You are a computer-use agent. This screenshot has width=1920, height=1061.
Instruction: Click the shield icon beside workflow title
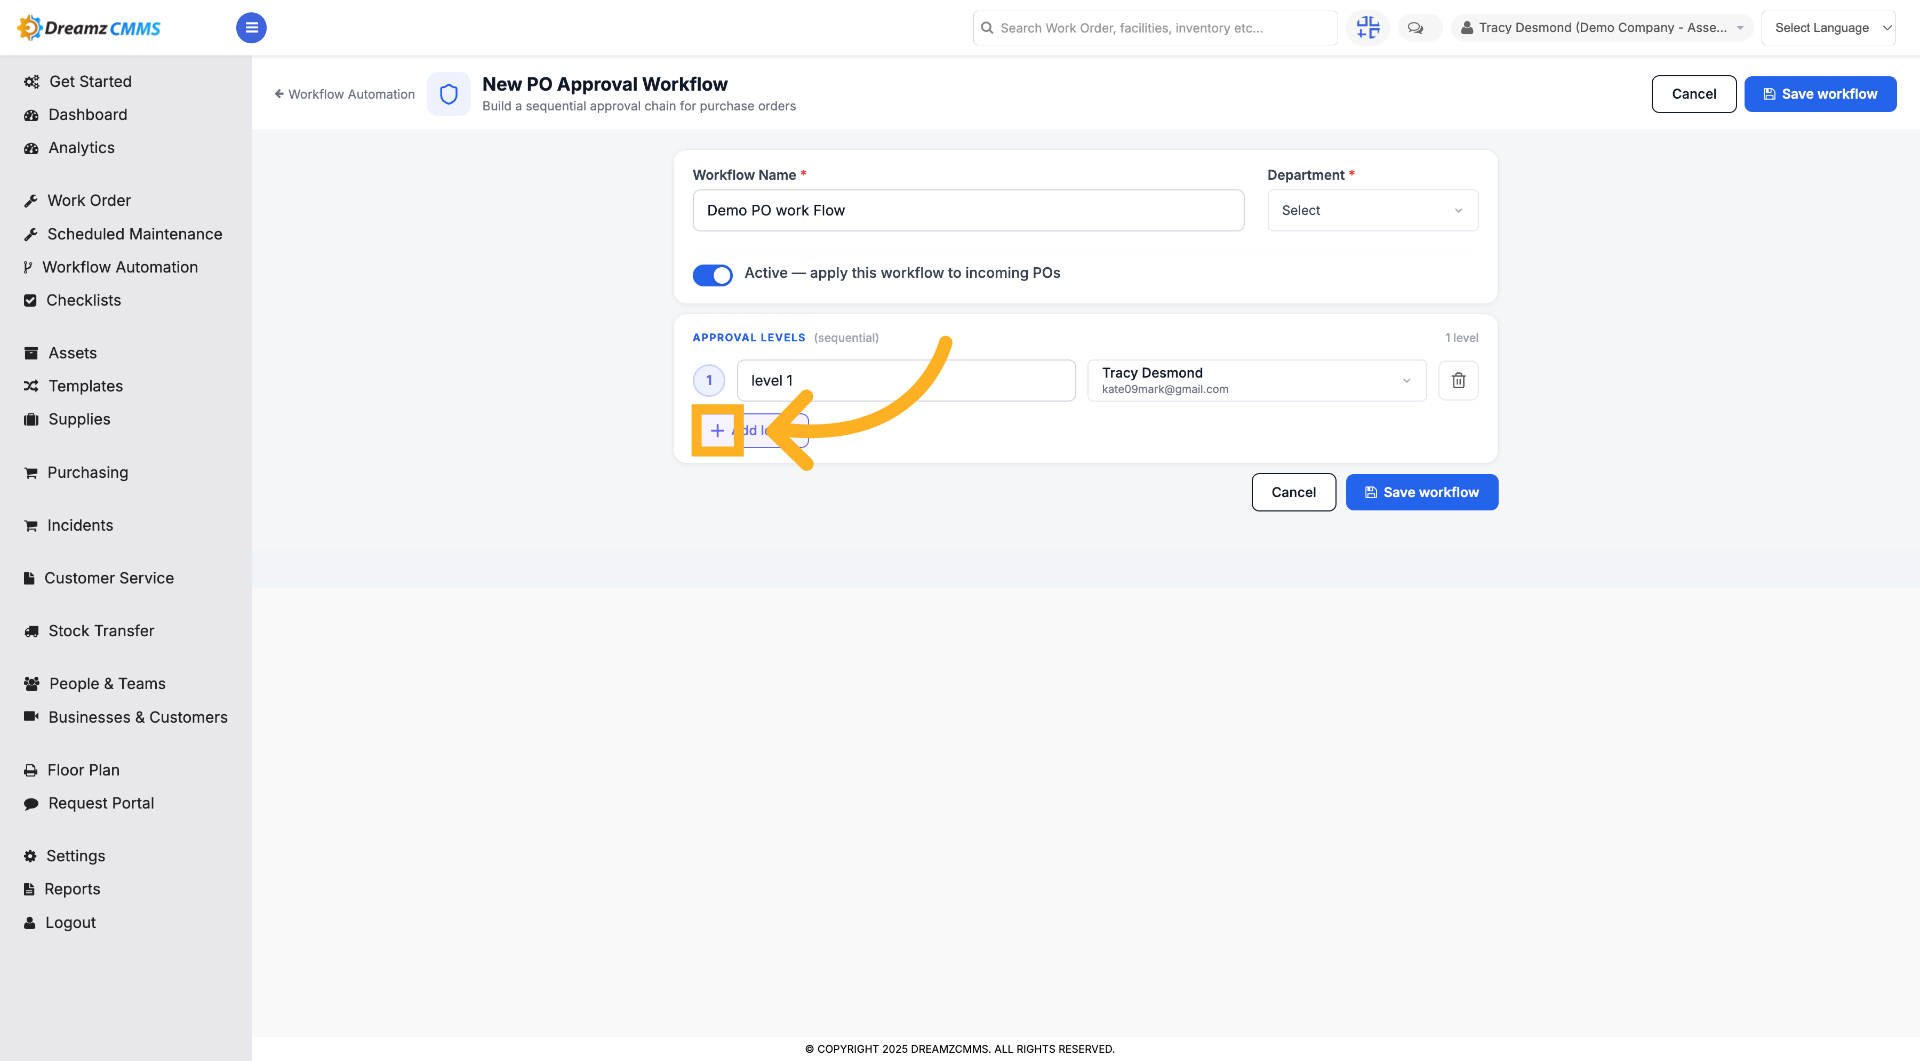coord(449,94)
